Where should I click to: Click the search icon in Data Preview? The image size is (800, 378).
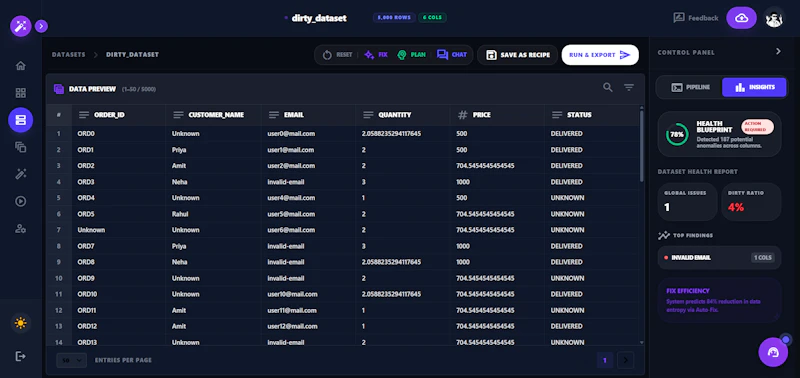click(x=608, y=88)
